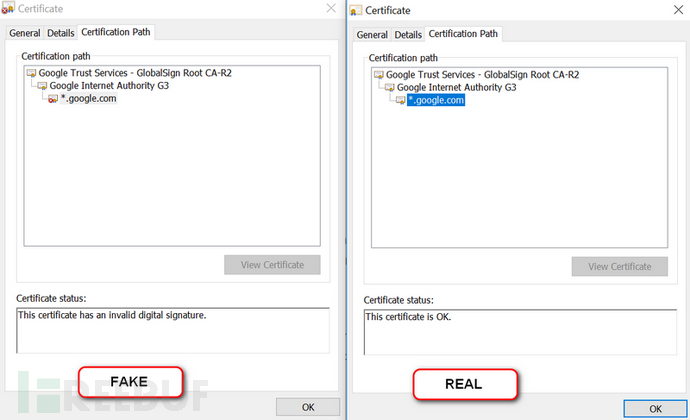This screenshot has height=420, width=690.
Task: Select Google Internet Authority G3 in fake certificate
Action: (109, 86)
